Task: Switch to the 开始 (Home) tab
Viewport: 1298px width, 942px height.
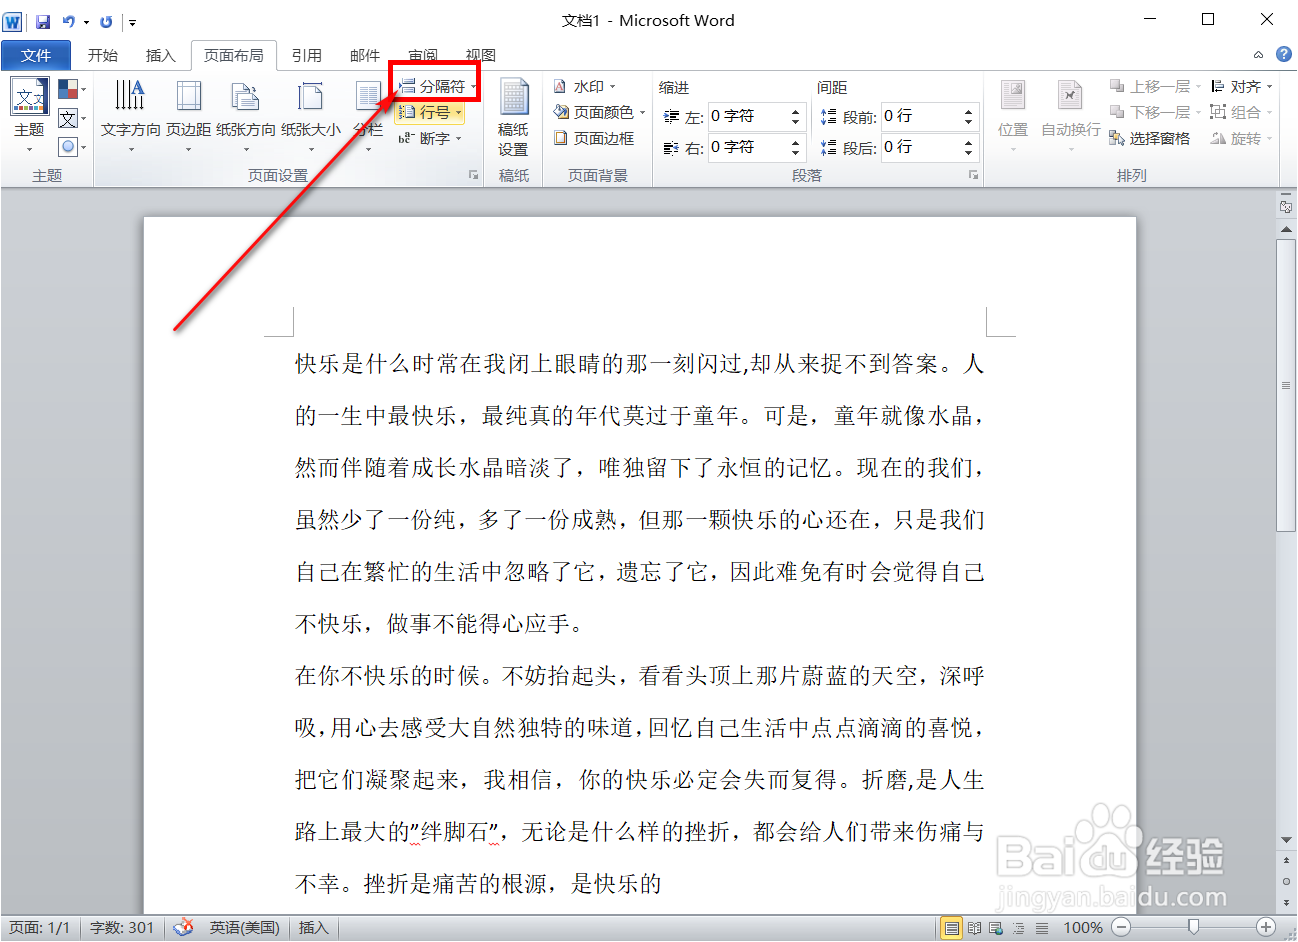Action: (x=102, y=56)
